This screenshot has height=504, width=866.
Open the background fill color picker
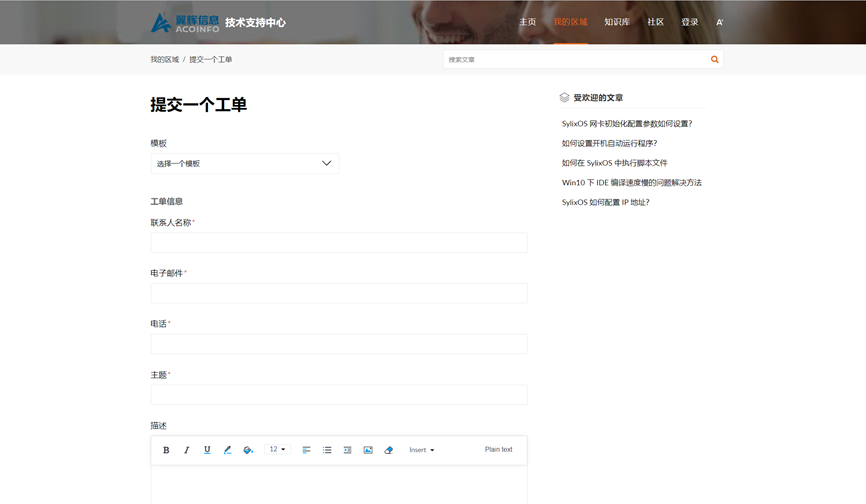click(248, 450)
